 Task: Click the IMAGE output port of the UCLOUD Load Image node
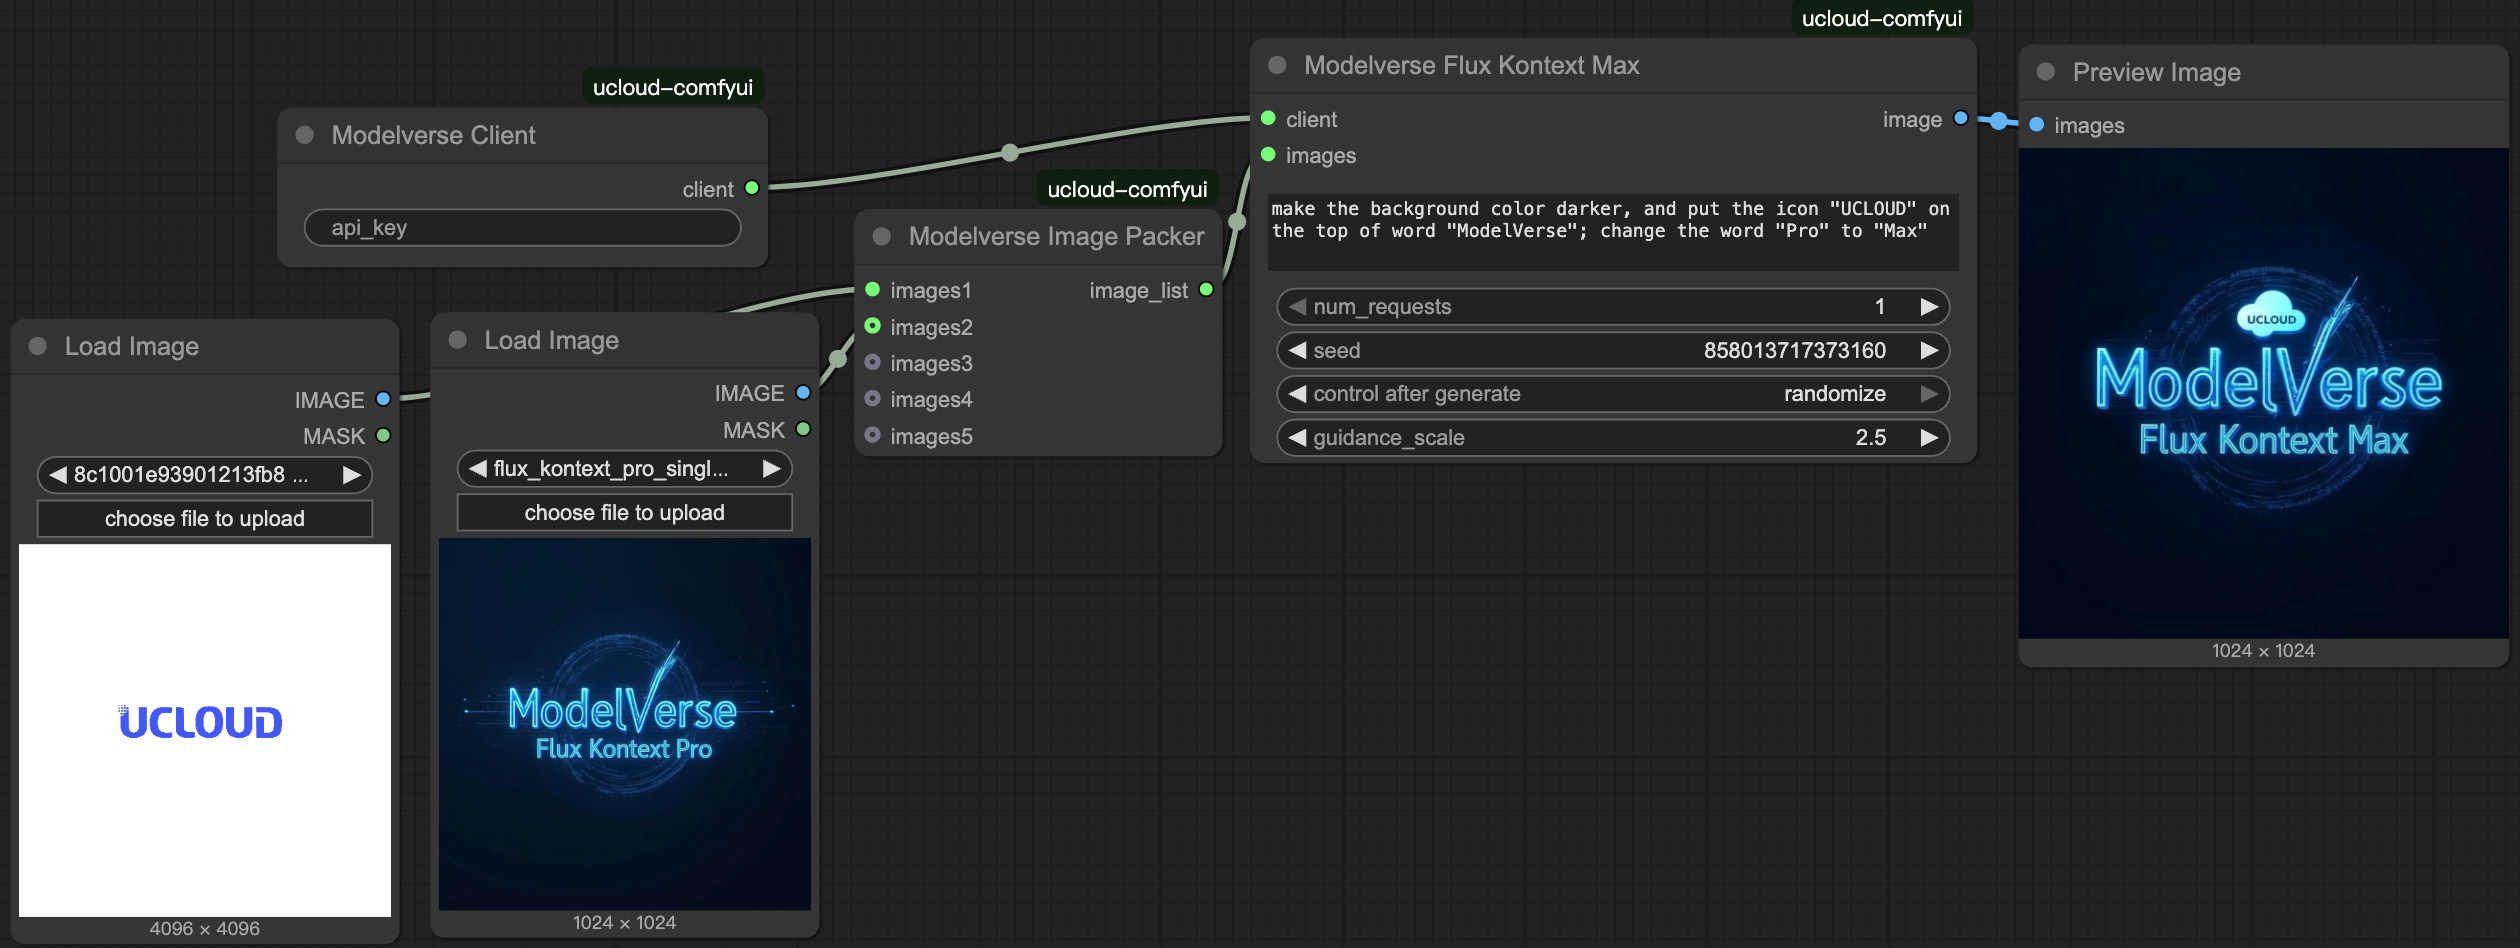tap(383, 399)
